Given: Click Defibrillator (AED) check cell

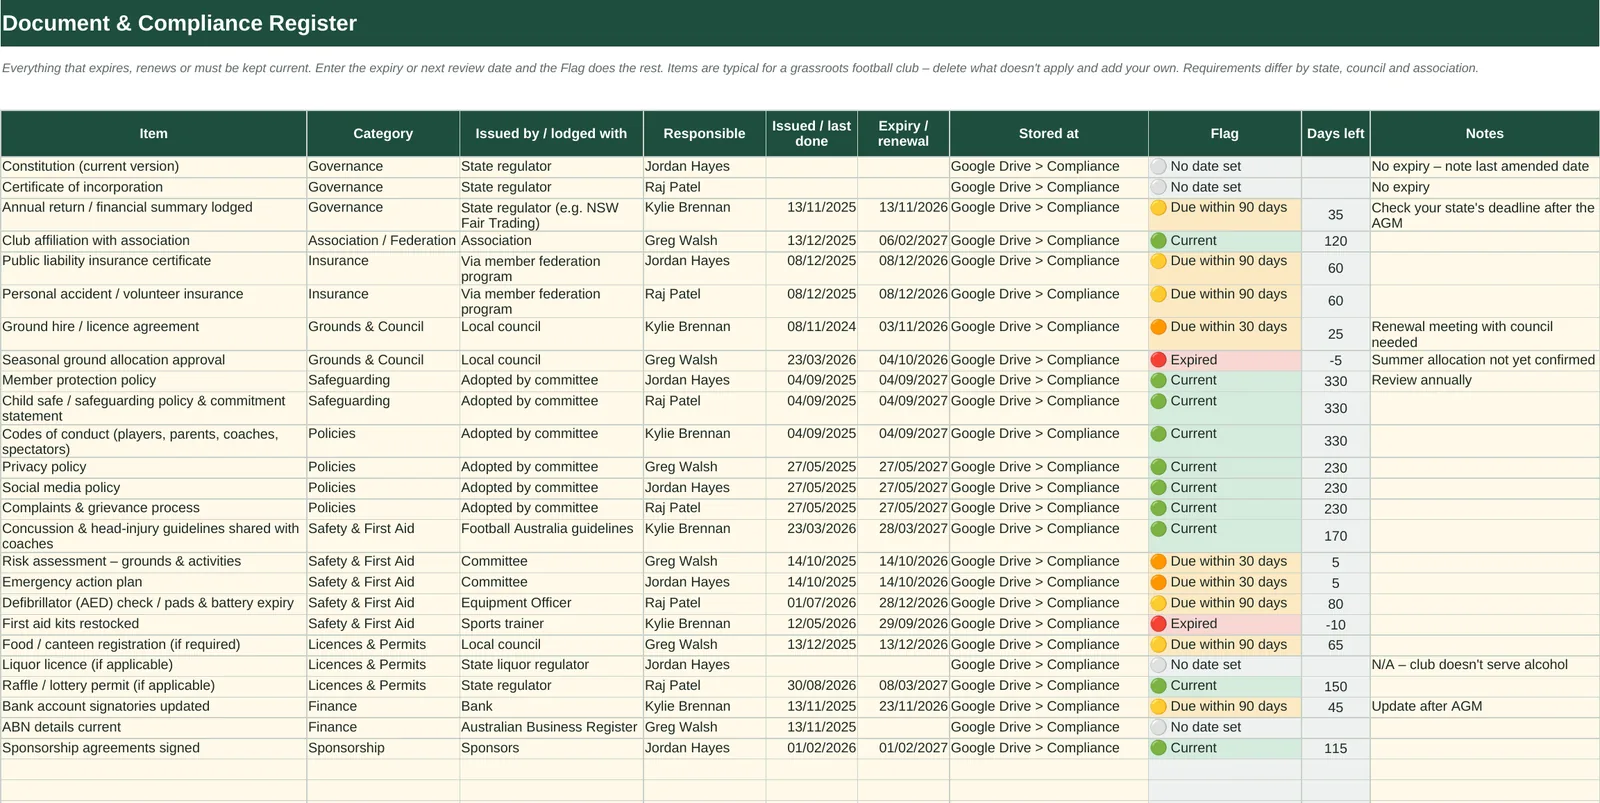Looking at the screenshot, I should click(x=153, y=603).
